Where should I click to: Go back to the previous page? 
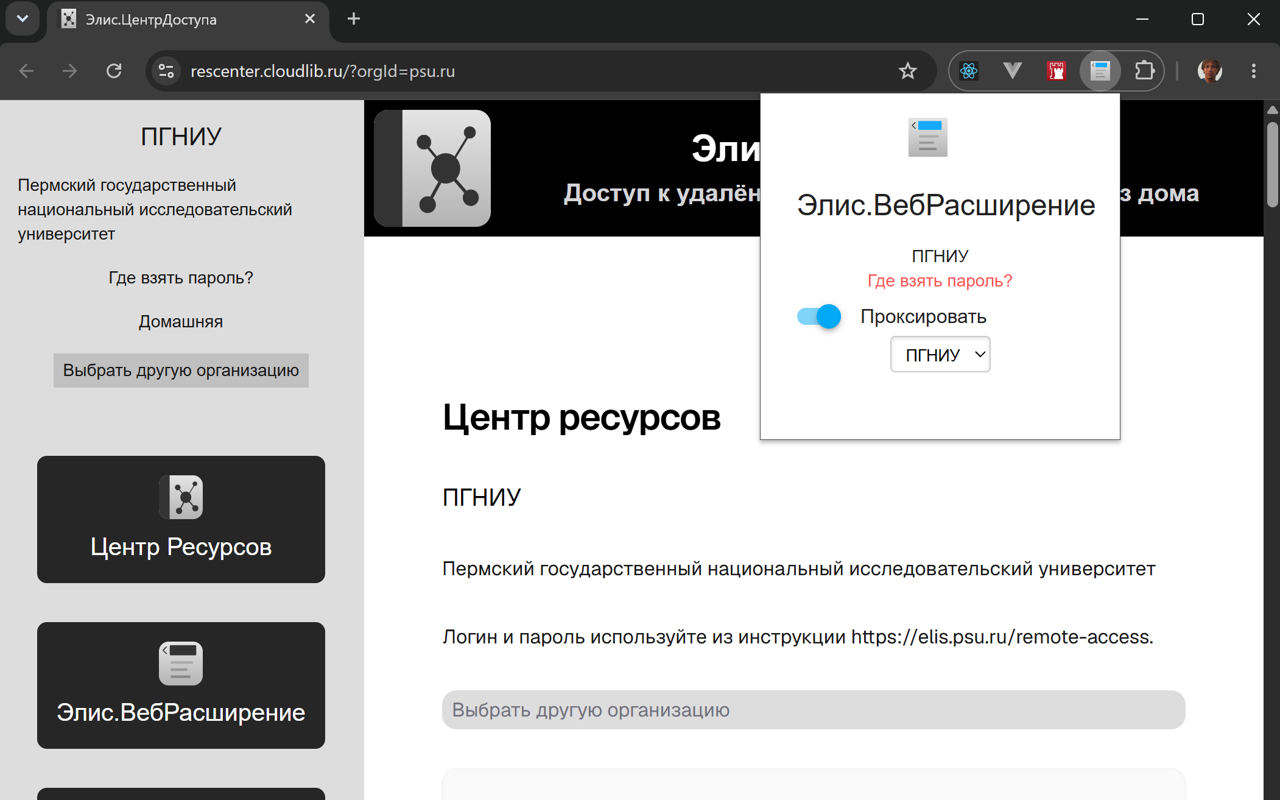click(x=27, y=71)
